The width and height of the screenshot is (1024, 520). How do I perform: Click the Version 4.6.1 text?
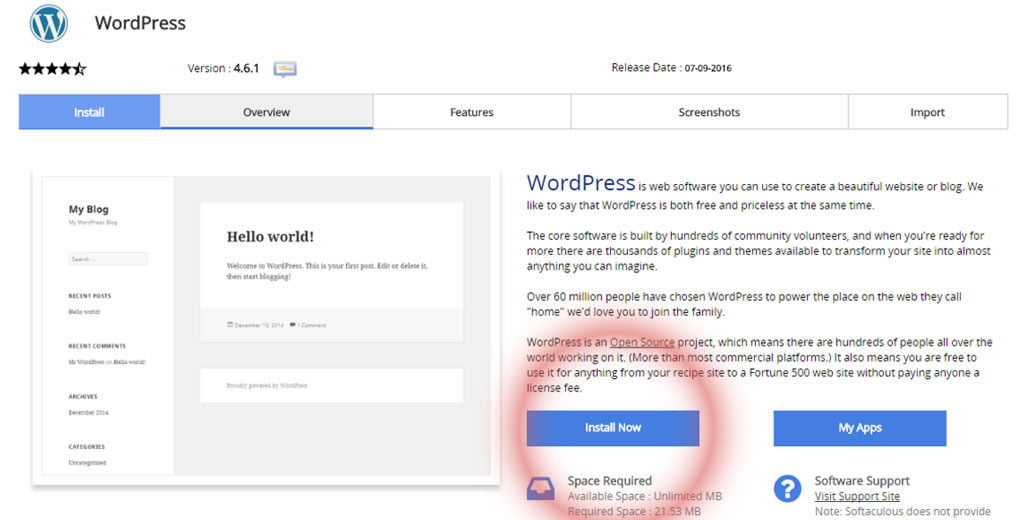point(223,68)
